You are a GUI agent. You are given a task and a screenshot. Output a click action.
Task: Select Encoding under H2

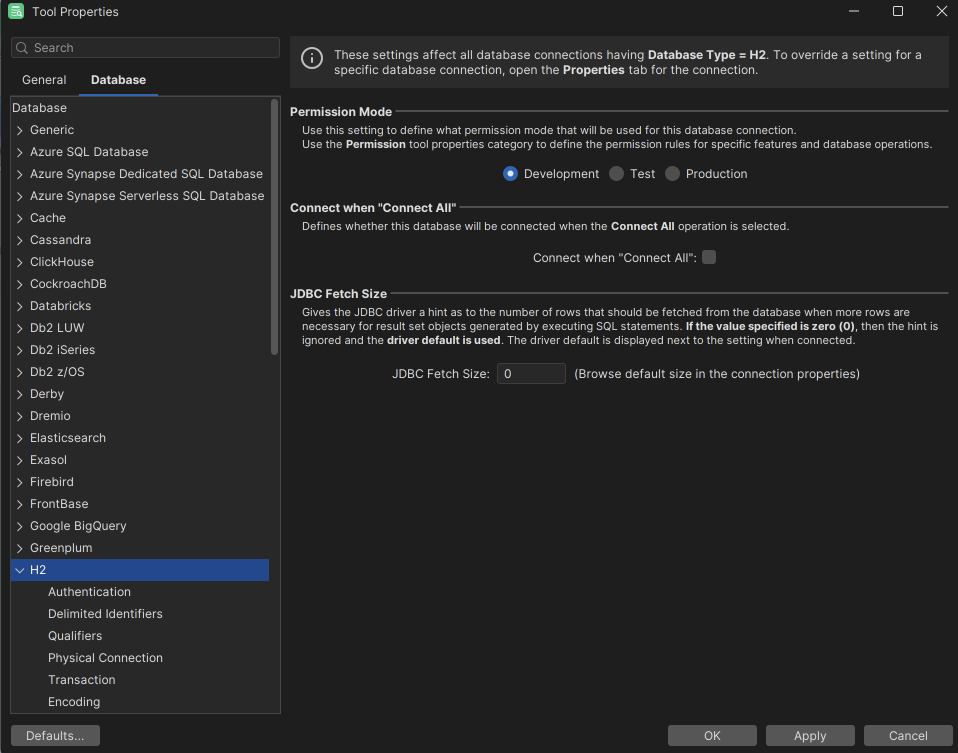[x=74, y=701]
